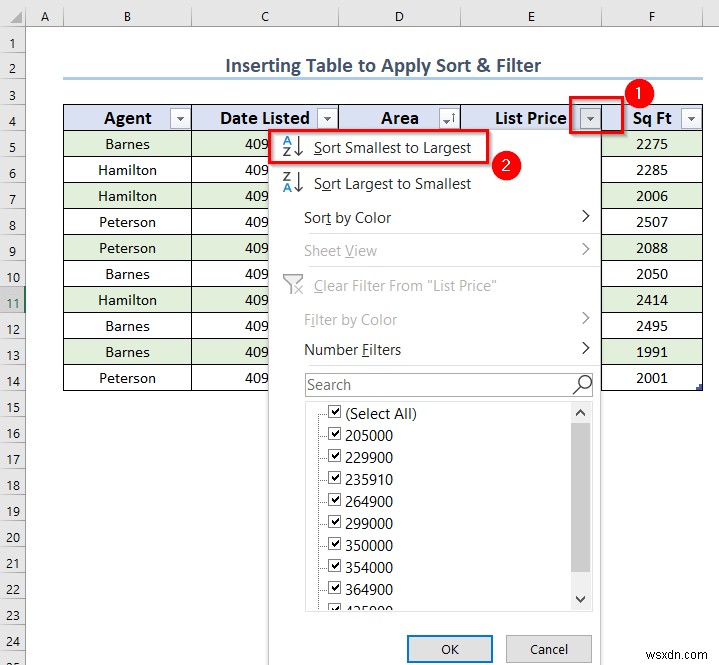Click the Sq Ft header cell

(652, 118)
